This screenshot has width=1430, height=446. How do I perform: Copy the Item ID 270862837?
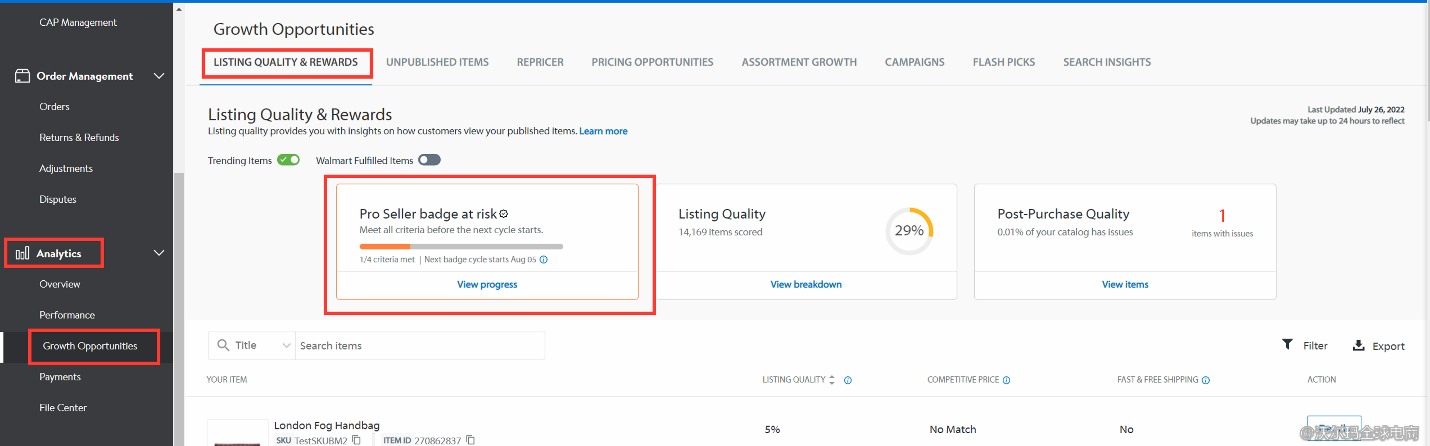pyautogui.click(x=471, y=440)
